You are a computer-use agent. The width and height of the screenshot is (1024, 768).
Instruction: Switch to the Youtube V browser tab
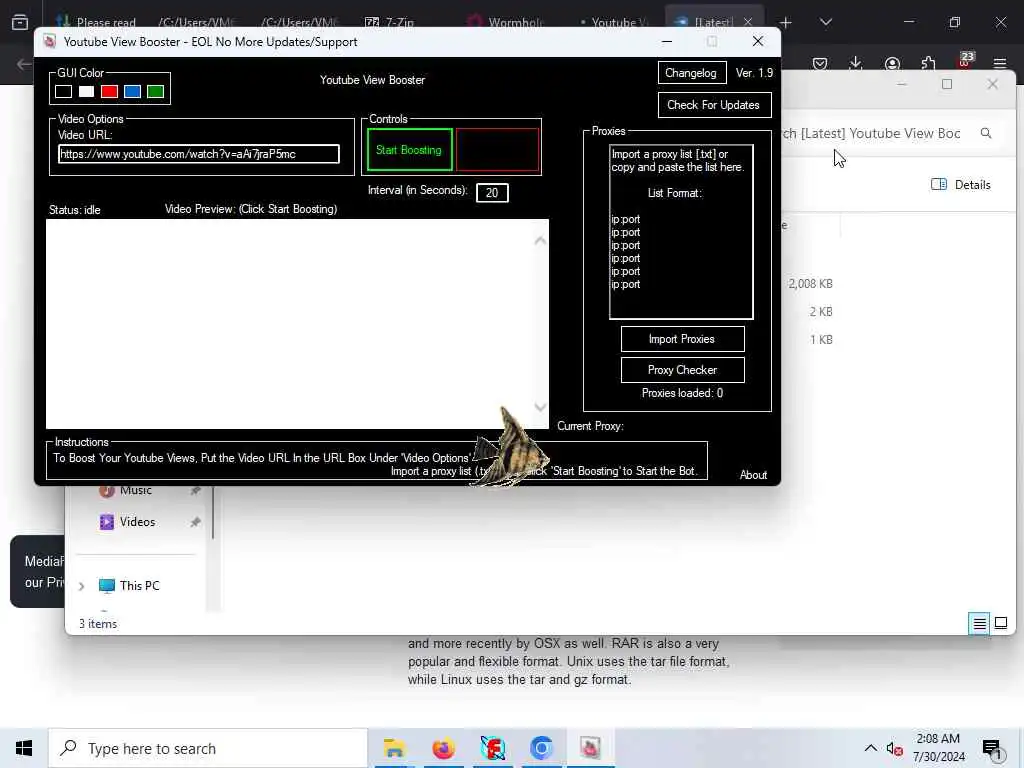click(x=614, y=23)
